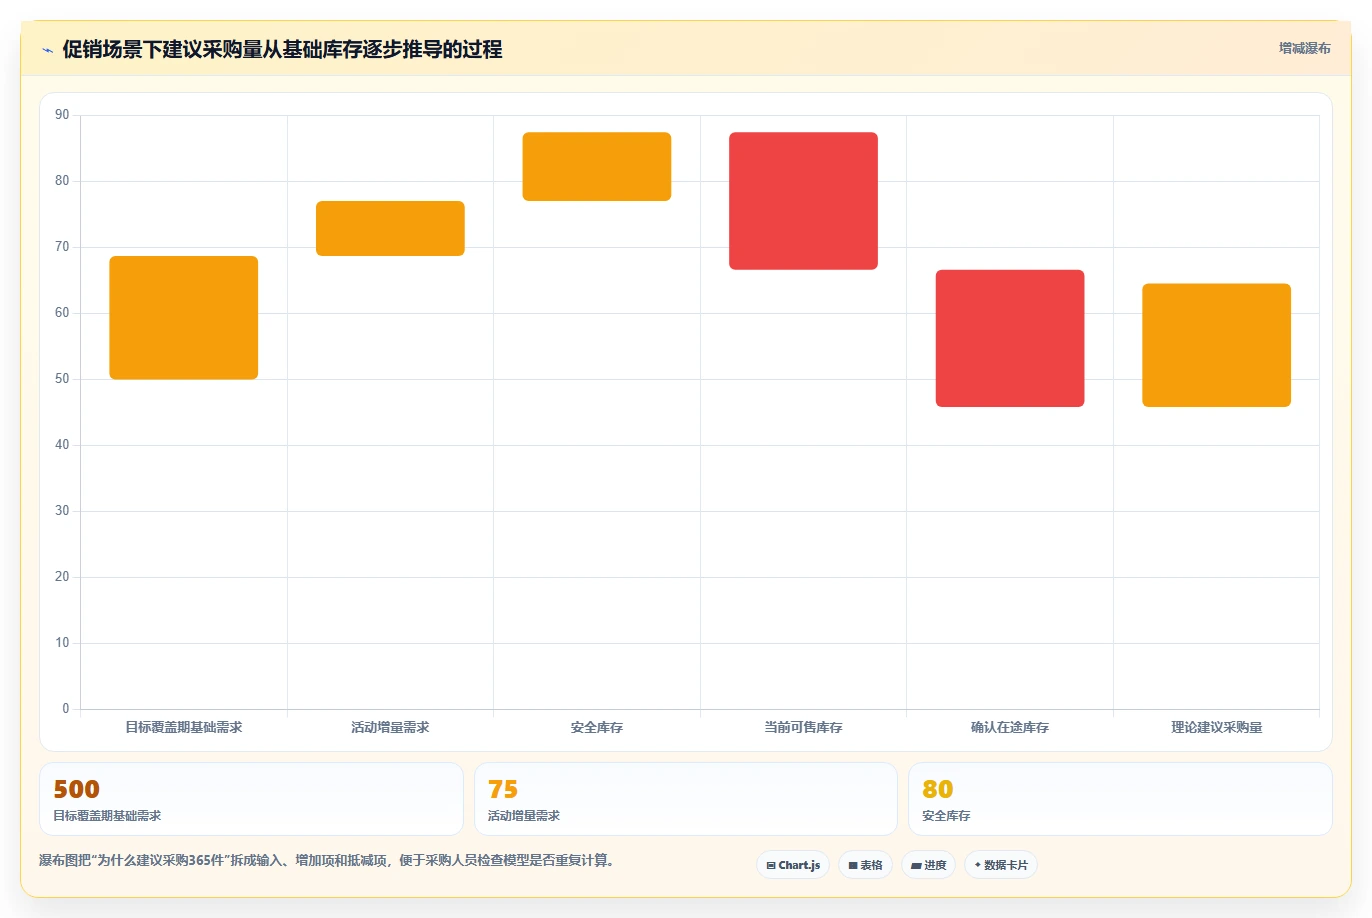Screen dimensions: 1372x918
Task: Click the 活动增量需求 axis label
Action: pos(390,727)
